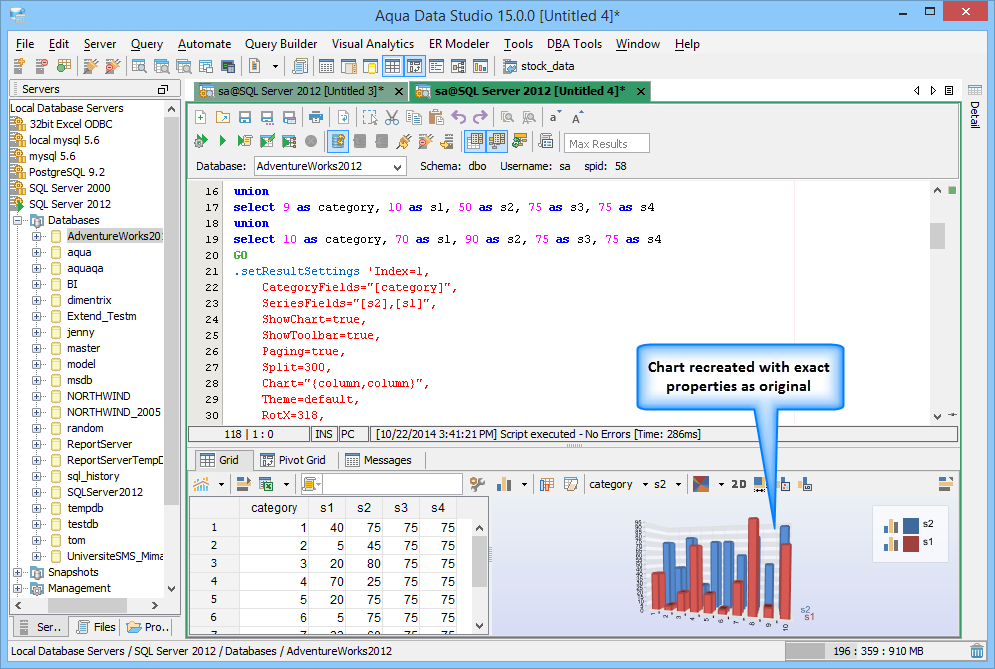
Task: Save the script with the disk icon
Action: [x=245, y=117]
